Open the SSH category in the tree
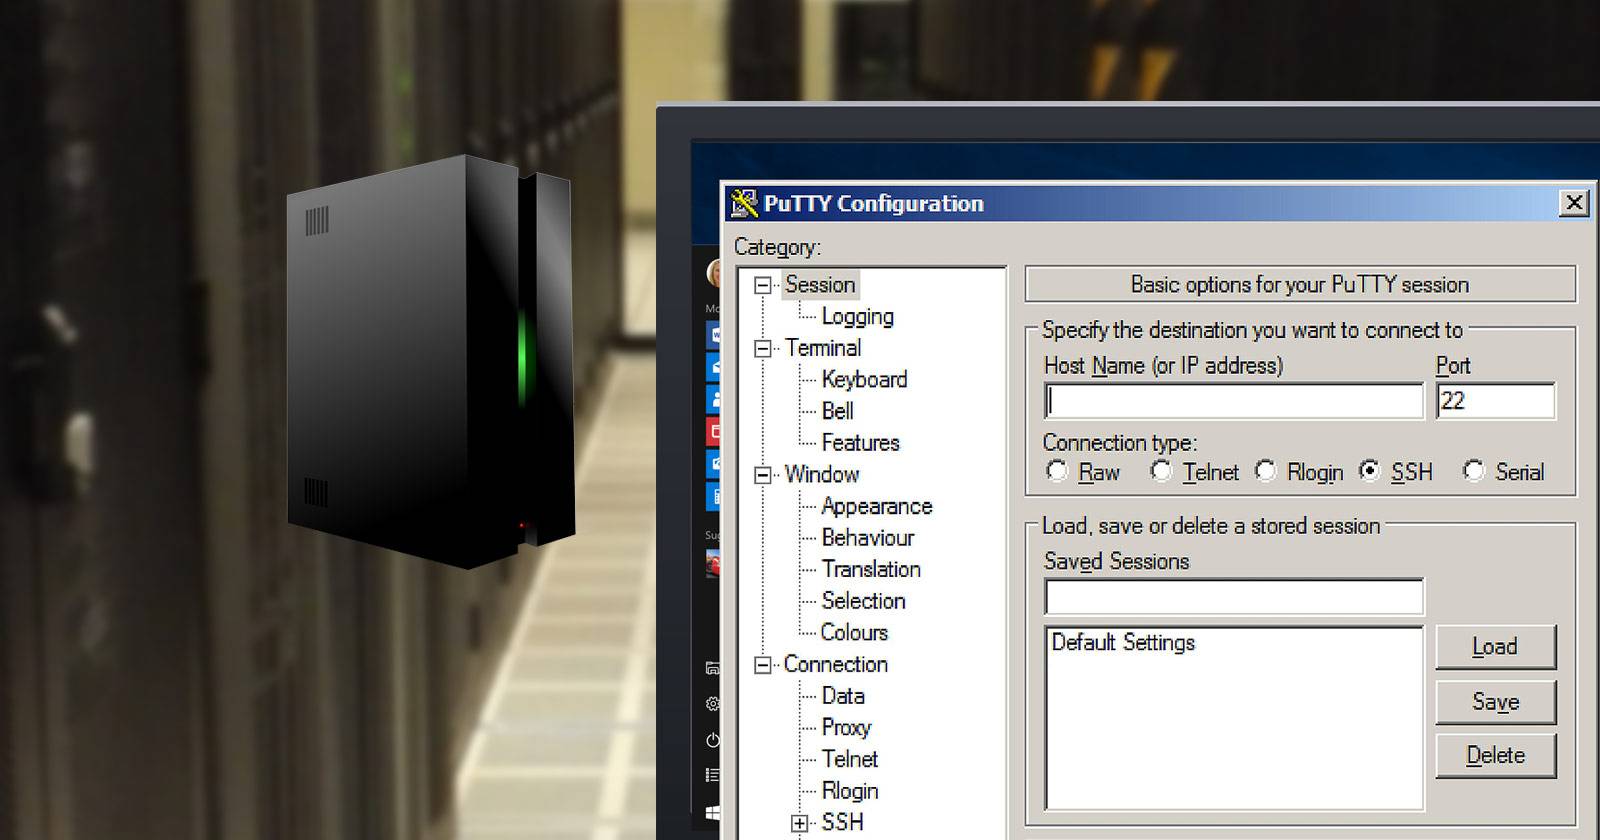Image resolution: width=1600 pixels, height=840 pixels. click(842, 822)
